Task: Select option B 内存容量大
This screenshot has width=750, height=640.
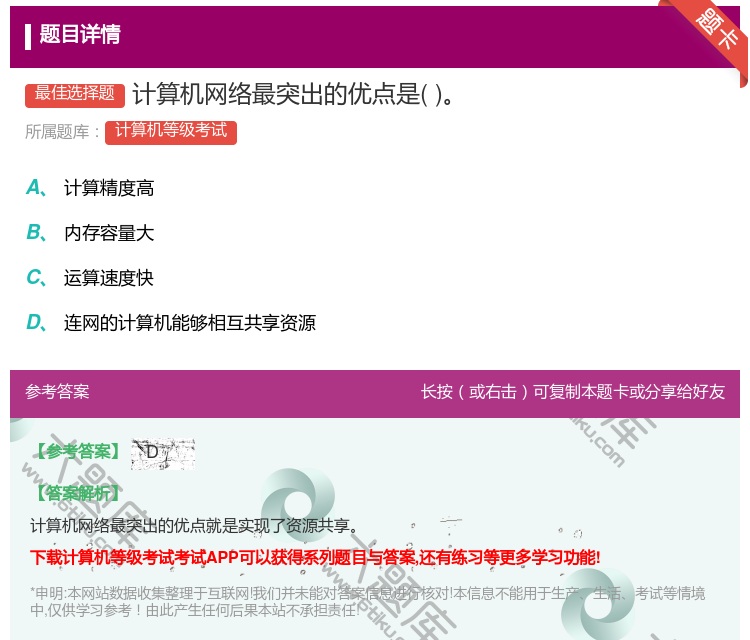Action: (x=90, y=233)
